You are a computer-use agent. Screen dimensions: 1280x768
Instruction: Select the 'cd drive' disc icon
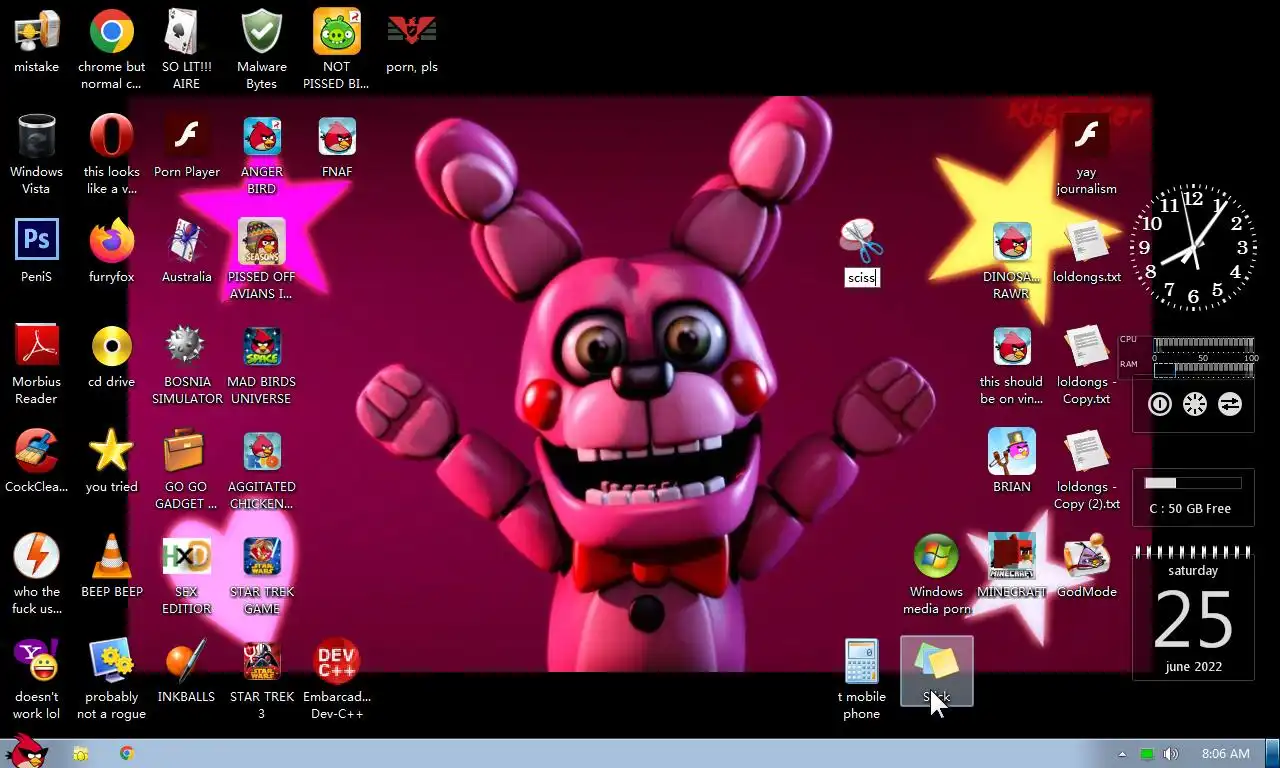coord(112,346)
